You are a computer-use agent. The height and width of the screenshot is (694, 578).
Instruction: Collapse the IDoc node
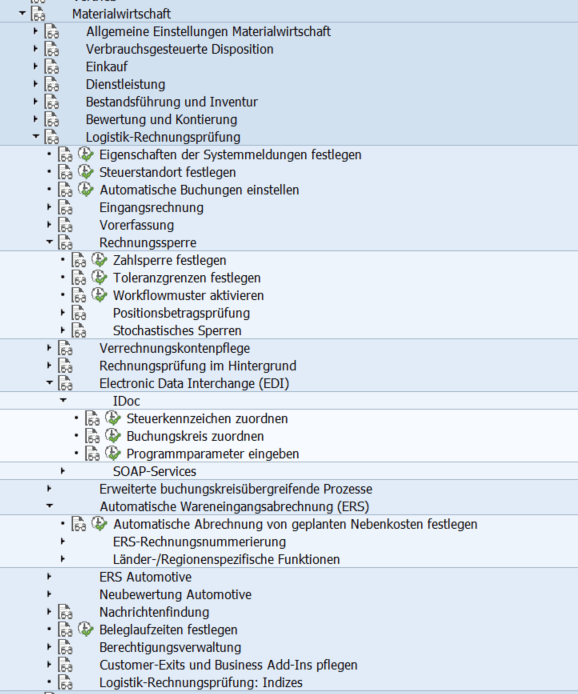pos(63,400)
